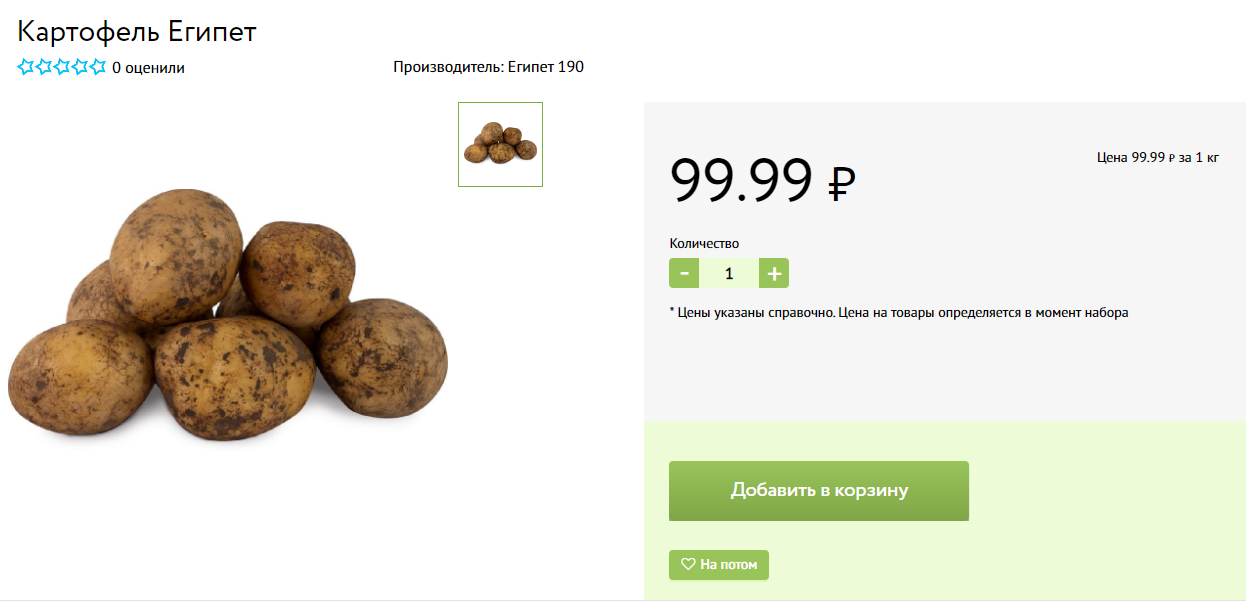Rate the product with the second star
The height and width of the screenshot is (603, 1246).
coord(44,67)
